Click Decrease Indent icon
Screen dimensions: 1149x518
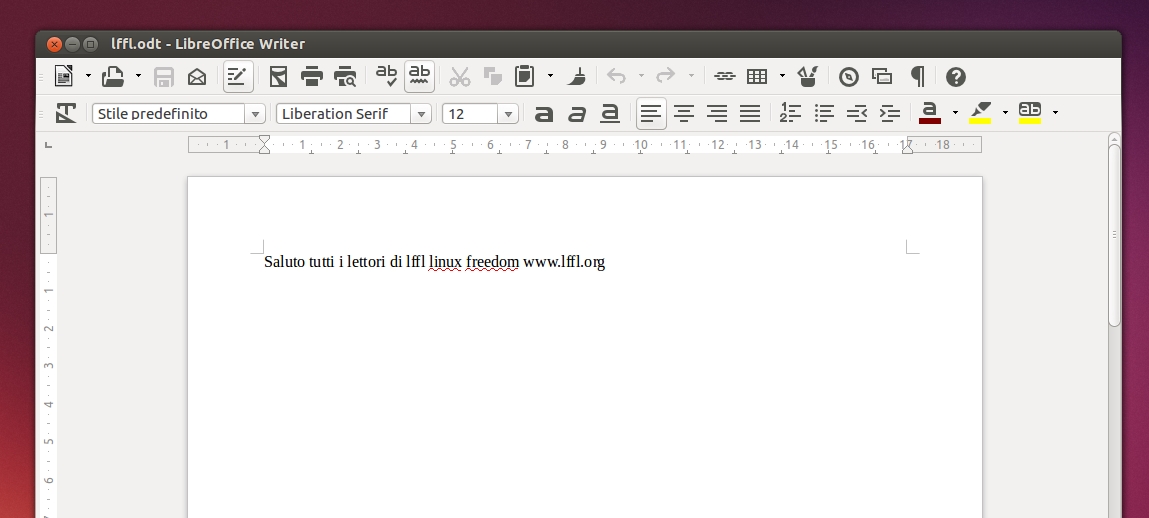coord(857,114)
